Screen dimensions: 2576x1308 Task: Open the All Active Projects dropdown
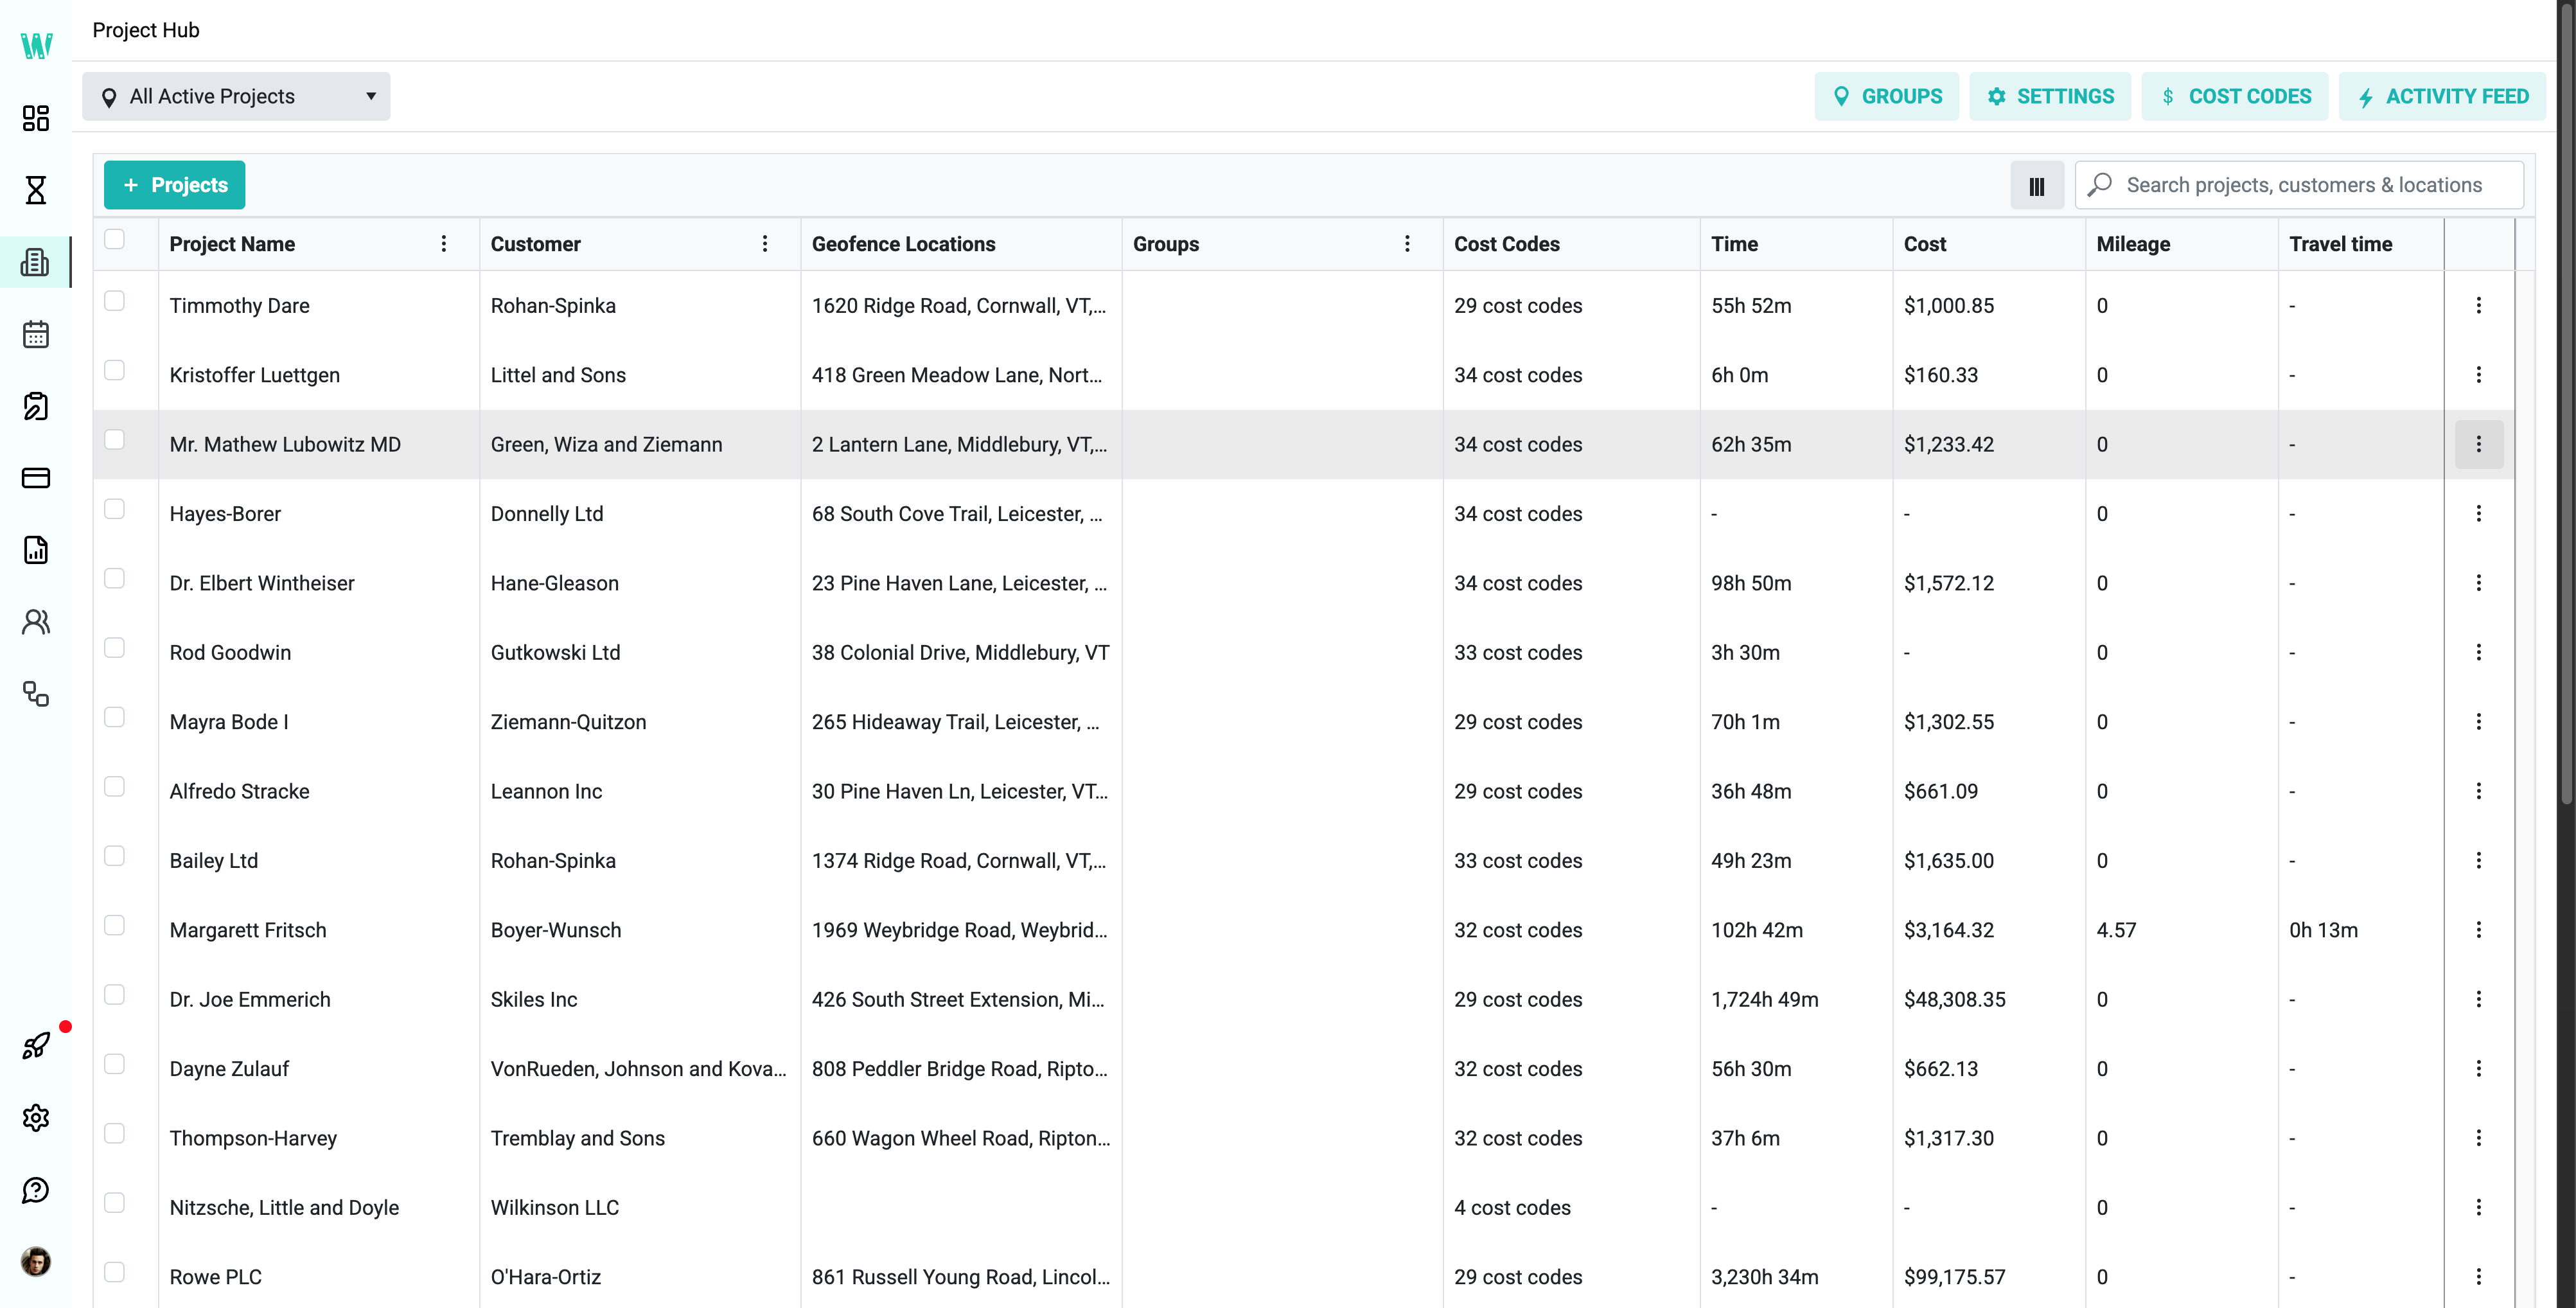pos(236,96)
